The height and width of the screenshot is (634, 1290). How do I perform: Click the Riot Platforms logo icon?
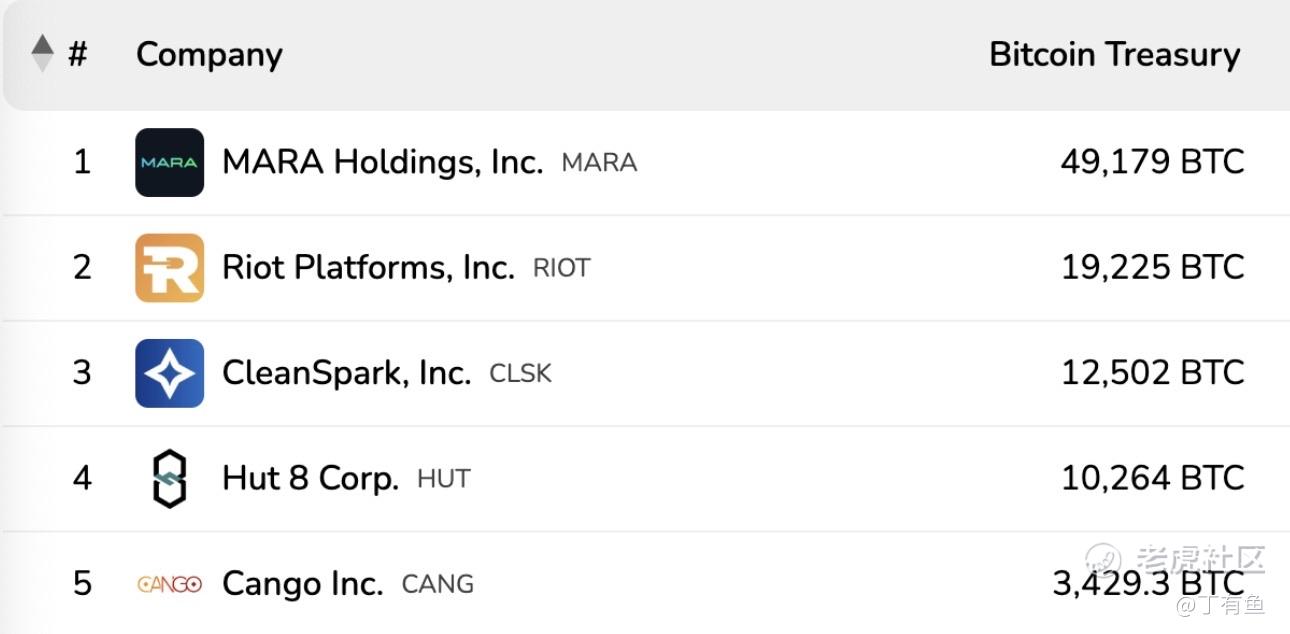point(169,267)
